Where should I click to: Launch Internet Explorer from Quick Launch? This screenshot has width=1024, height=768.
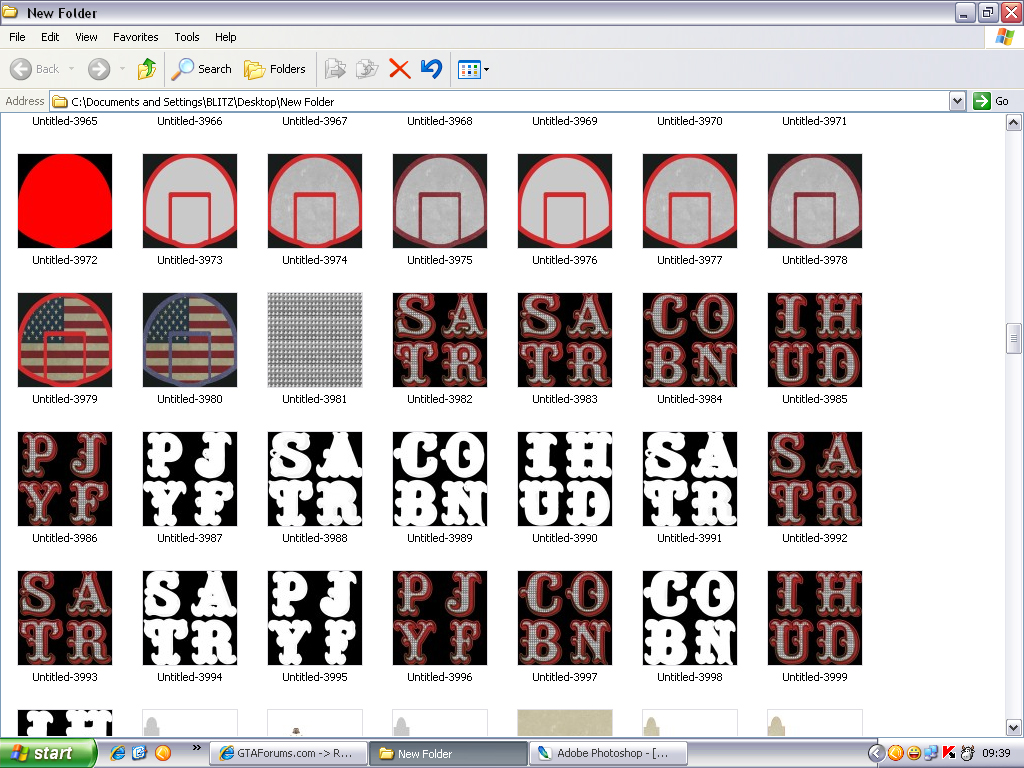[118, 753]
